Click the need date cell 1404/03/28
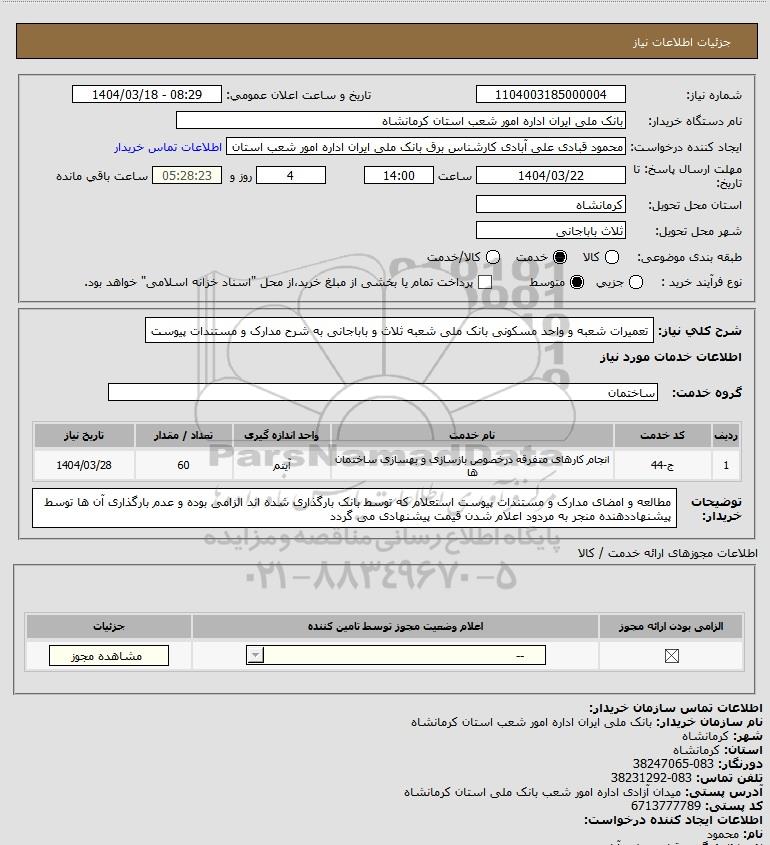Viewport: 770px width, 845px height. click(x=84, y=465)
